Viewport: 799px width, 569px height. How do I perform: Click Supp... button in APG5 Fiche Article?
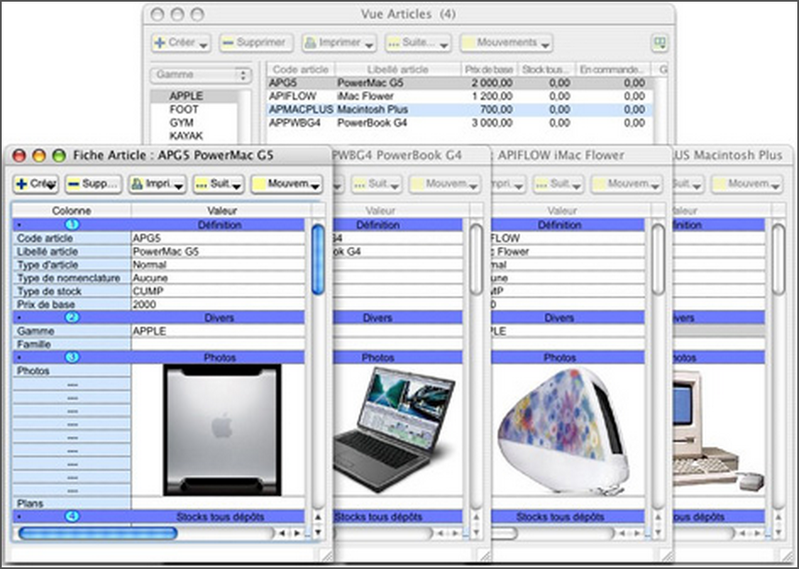[93, 184]
